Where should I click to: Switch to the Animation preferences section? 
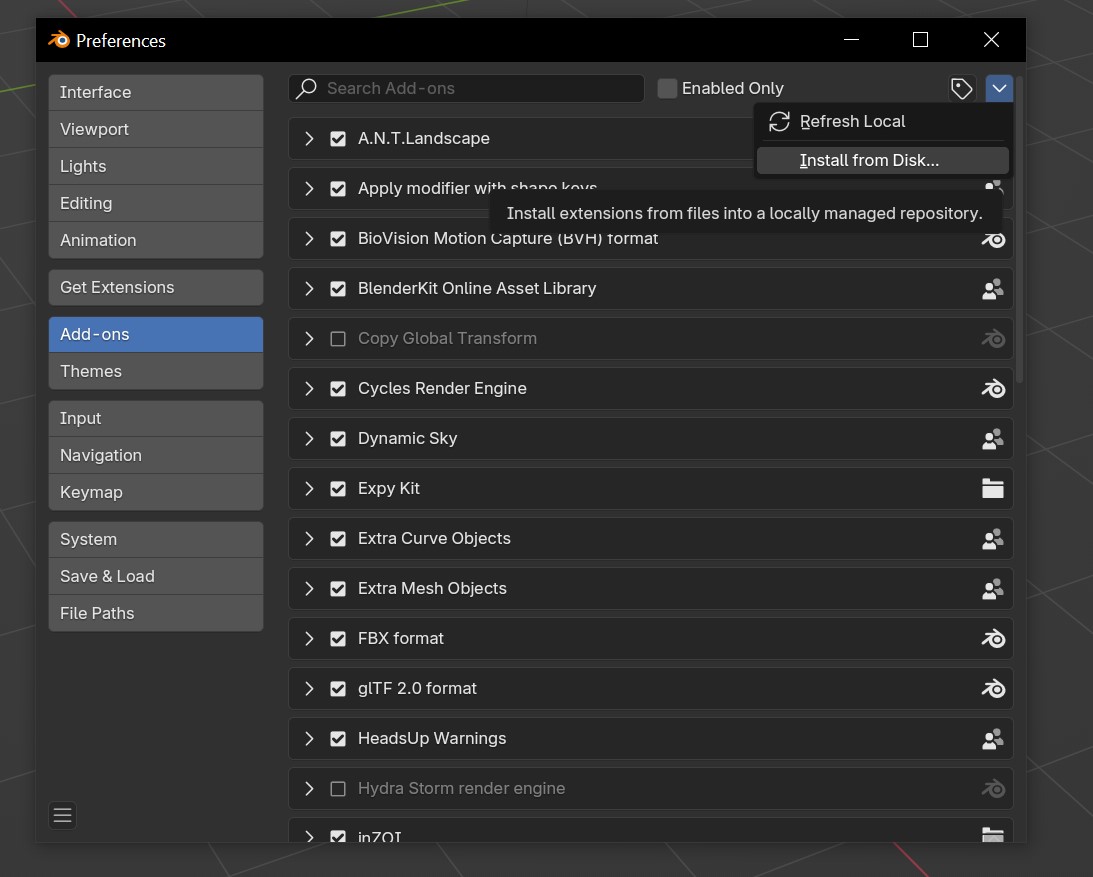coord(156,241)
